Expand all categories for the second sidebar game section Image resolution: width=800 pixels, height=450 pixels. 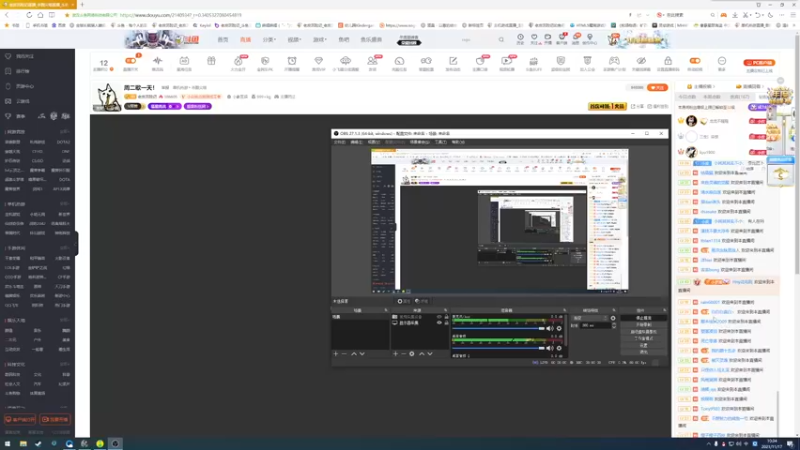pos(64,204)
